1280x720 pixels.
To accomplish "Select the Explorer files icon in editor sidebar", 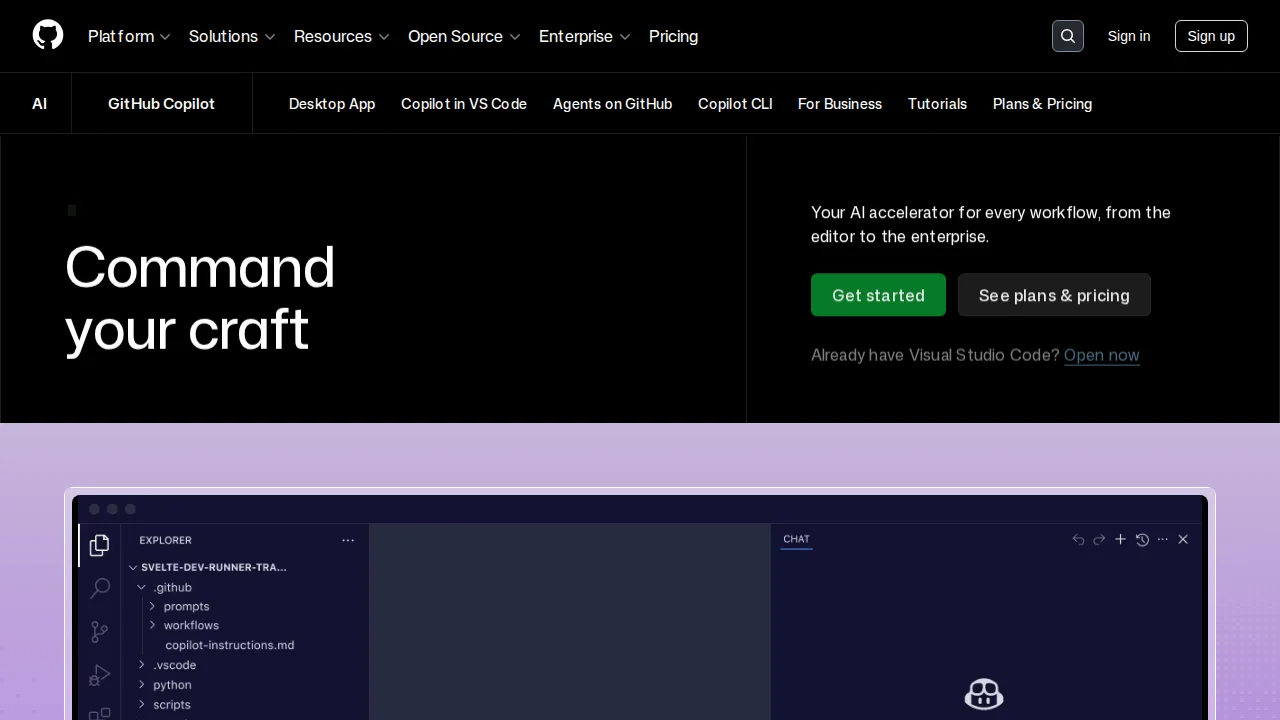I will (99, 545).
